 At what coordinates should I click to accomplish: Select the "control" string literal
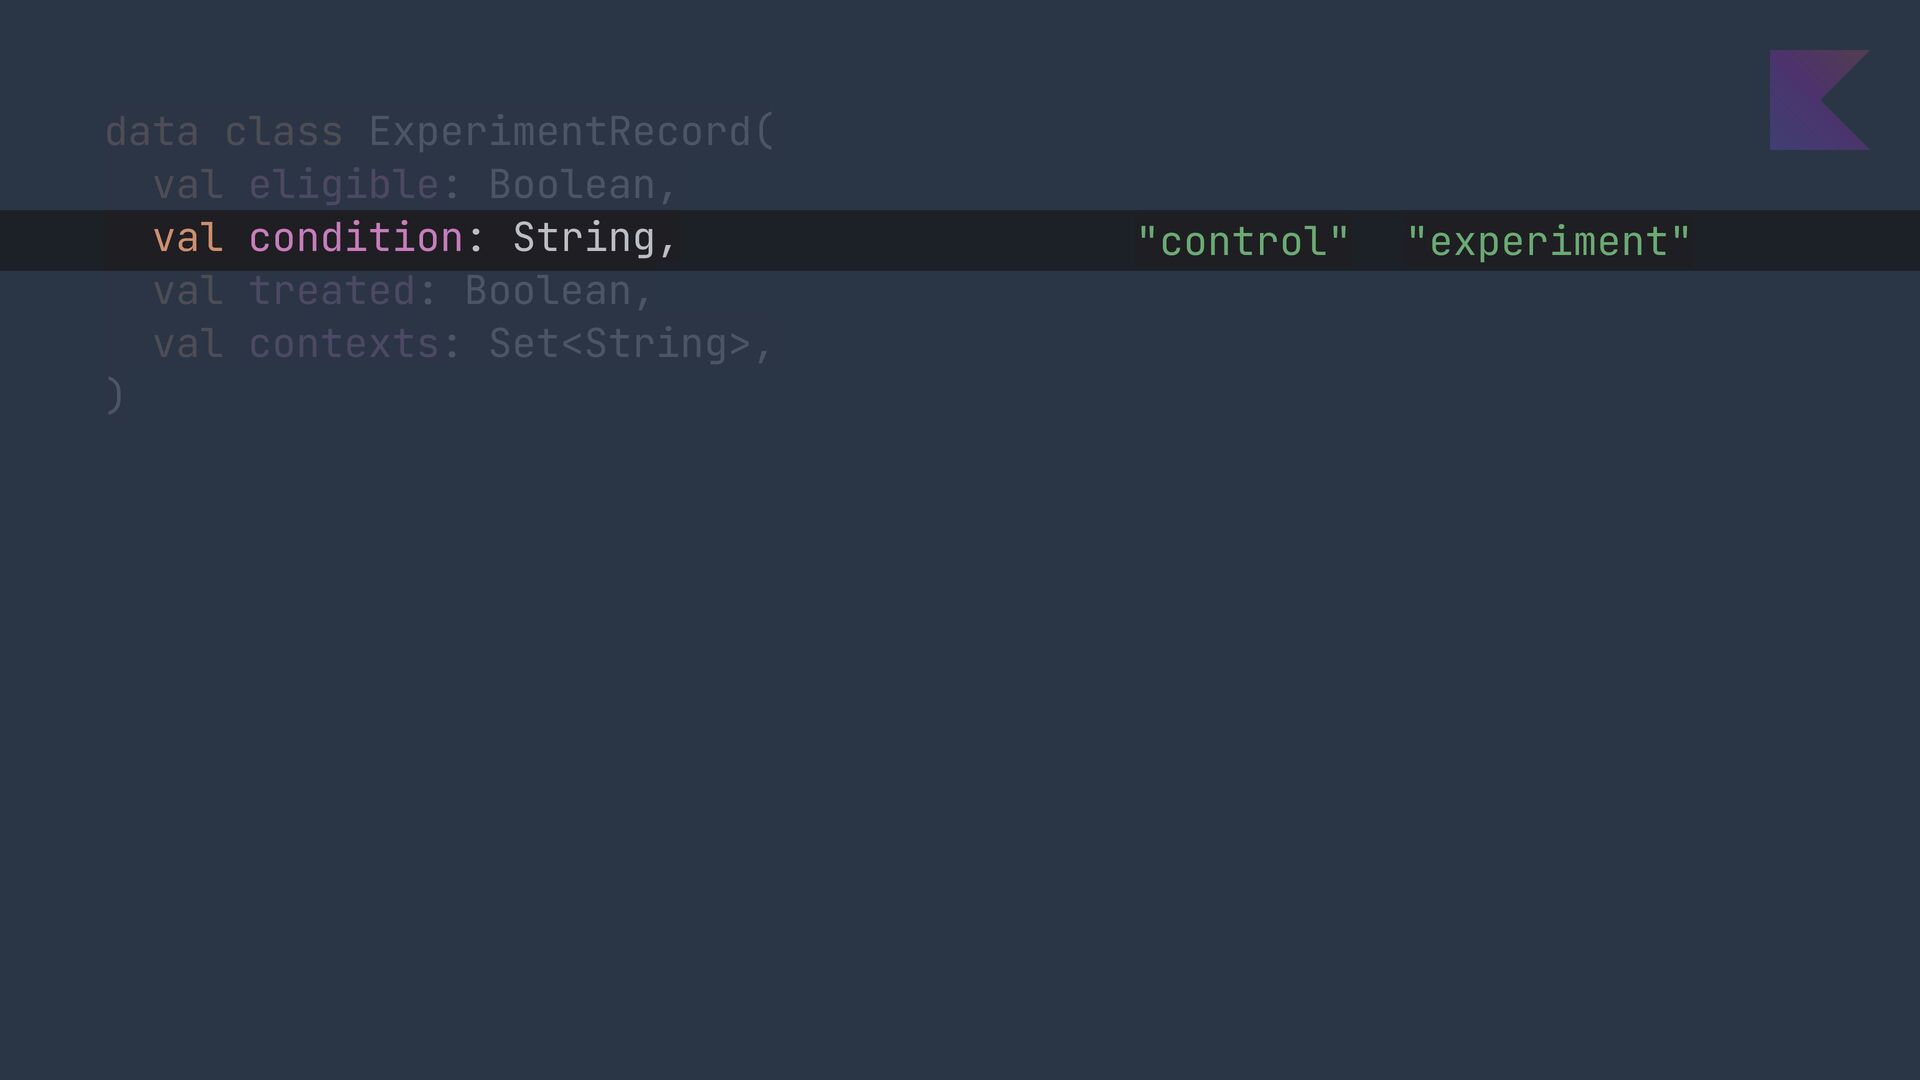[x=1243, y=242]
